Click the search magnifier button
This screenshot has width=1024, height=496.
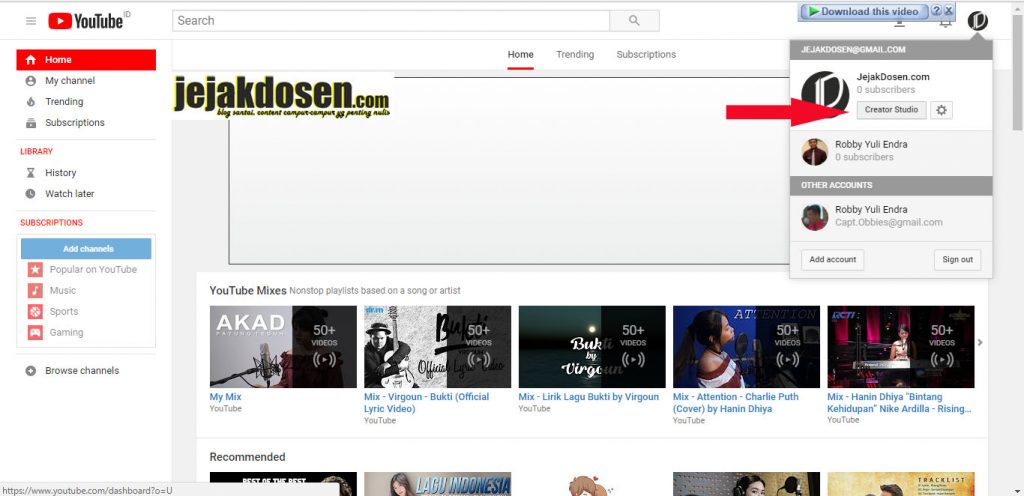(634, 21)
